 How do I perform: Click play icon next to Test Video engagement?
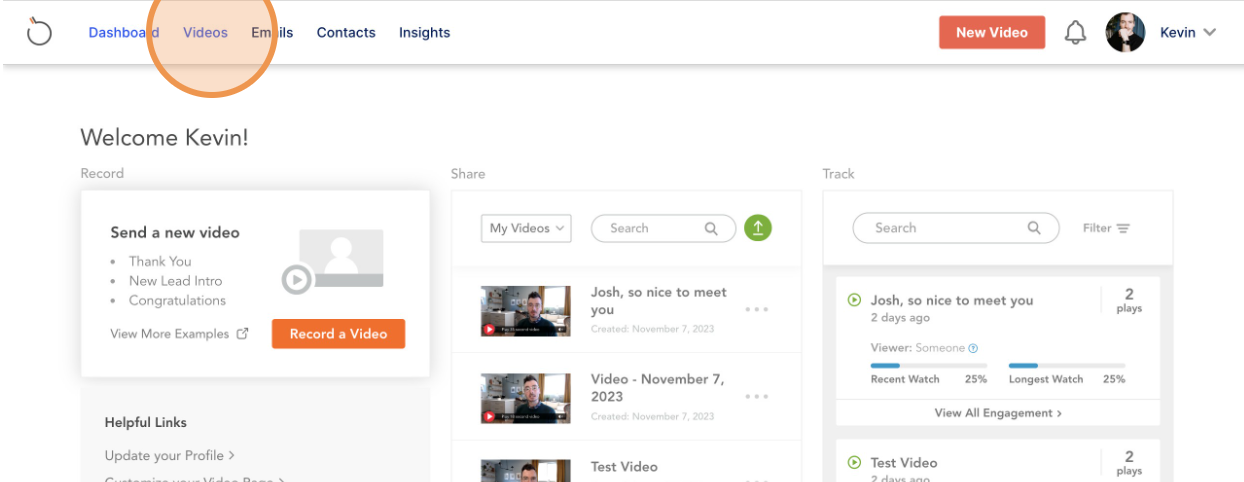point(854,462)
